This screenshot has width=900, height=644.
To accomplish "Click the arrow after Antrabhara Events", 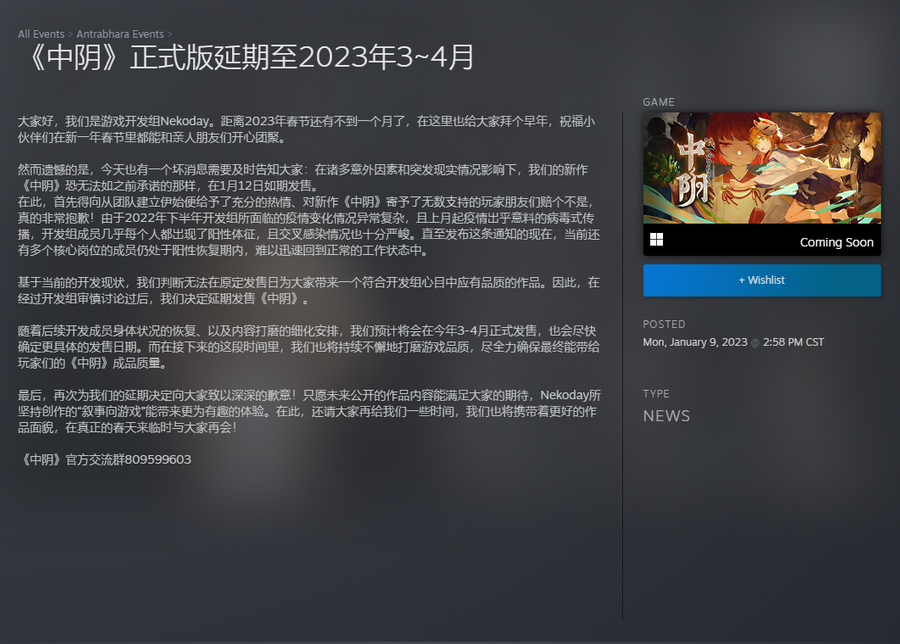I will (x=171, y=34).
